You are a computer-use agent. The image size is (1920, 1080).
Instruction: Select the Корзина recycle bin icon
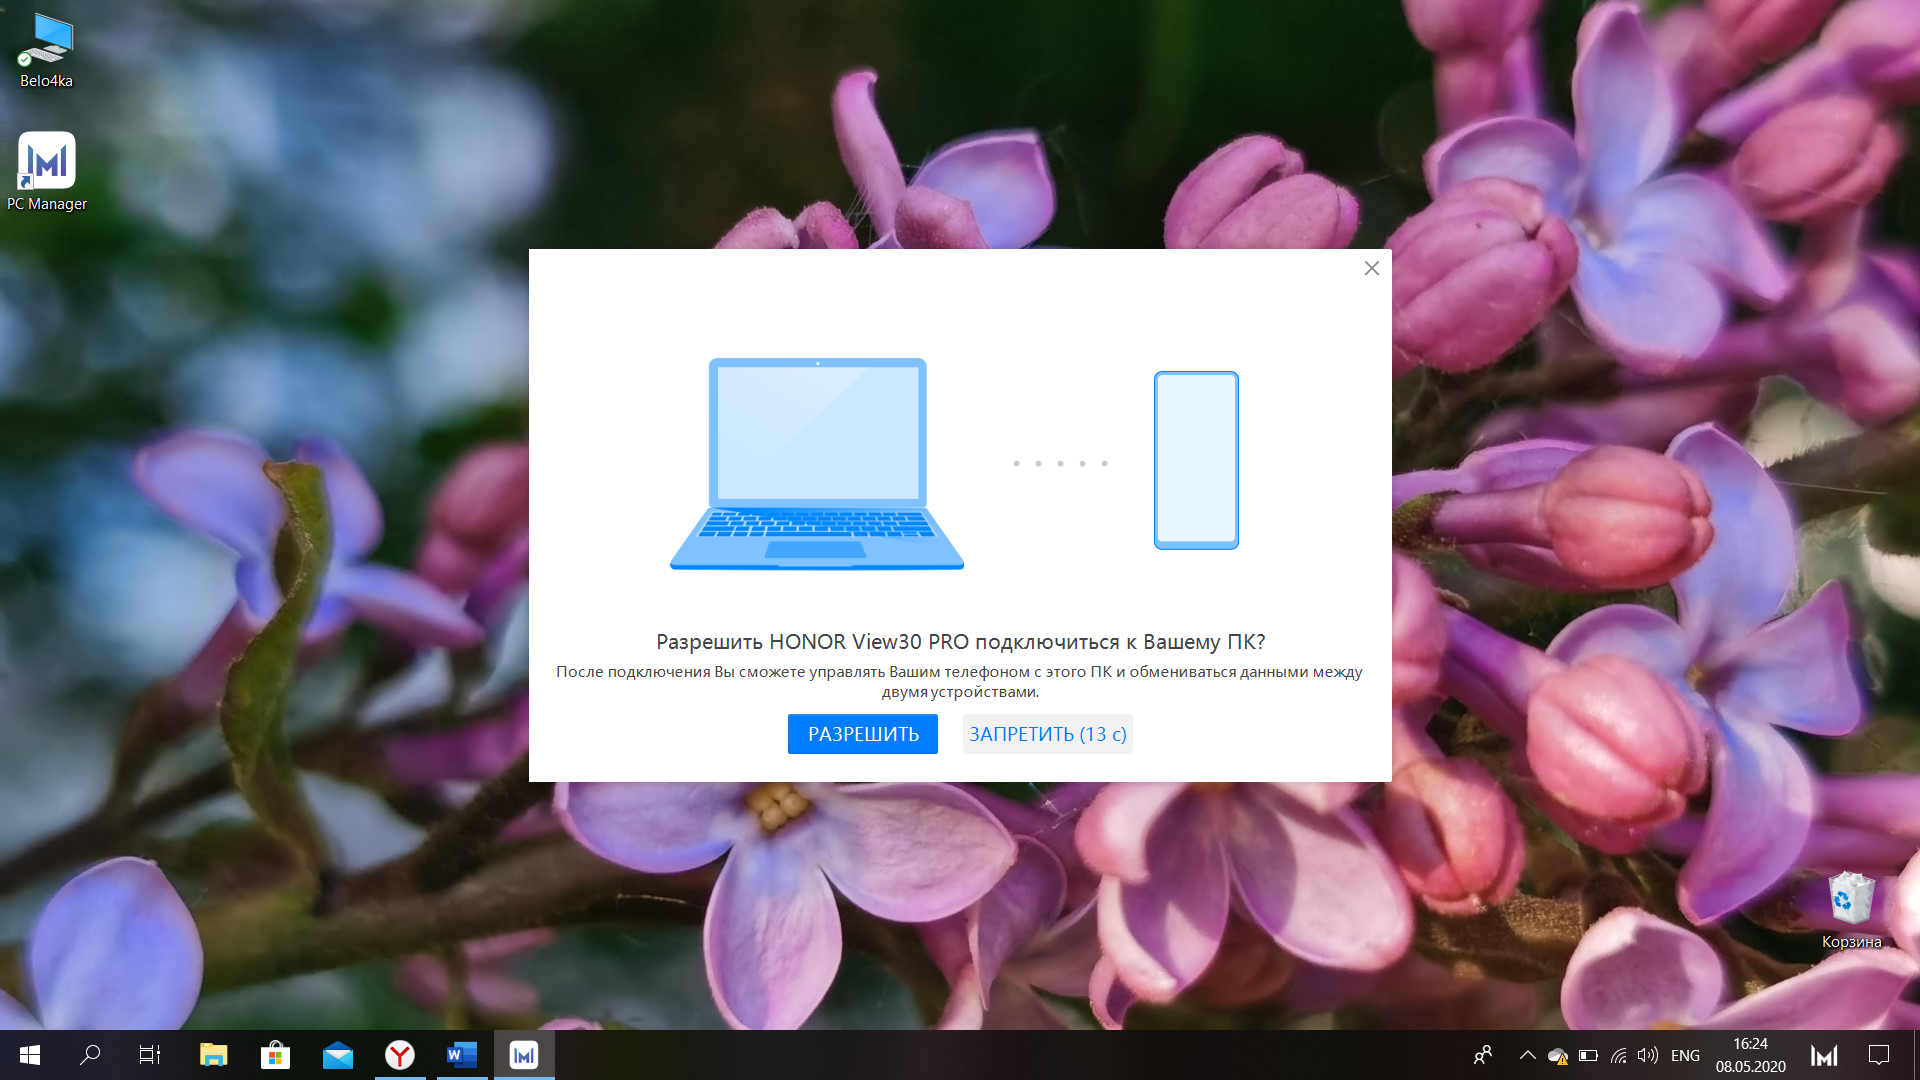click(x=1851, y=910)
